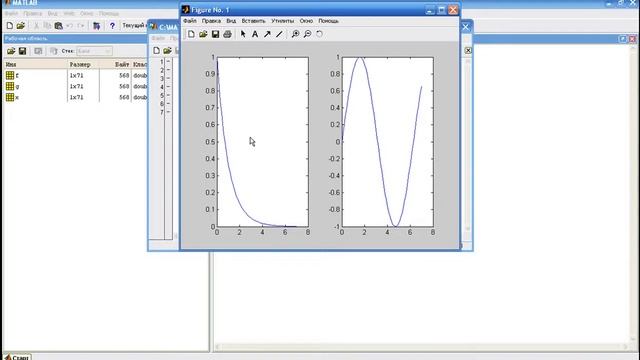The height and width of the screenshot is (360, 640).
Task: Open Утилиты menu in Figure window
Action: point(282,21)
